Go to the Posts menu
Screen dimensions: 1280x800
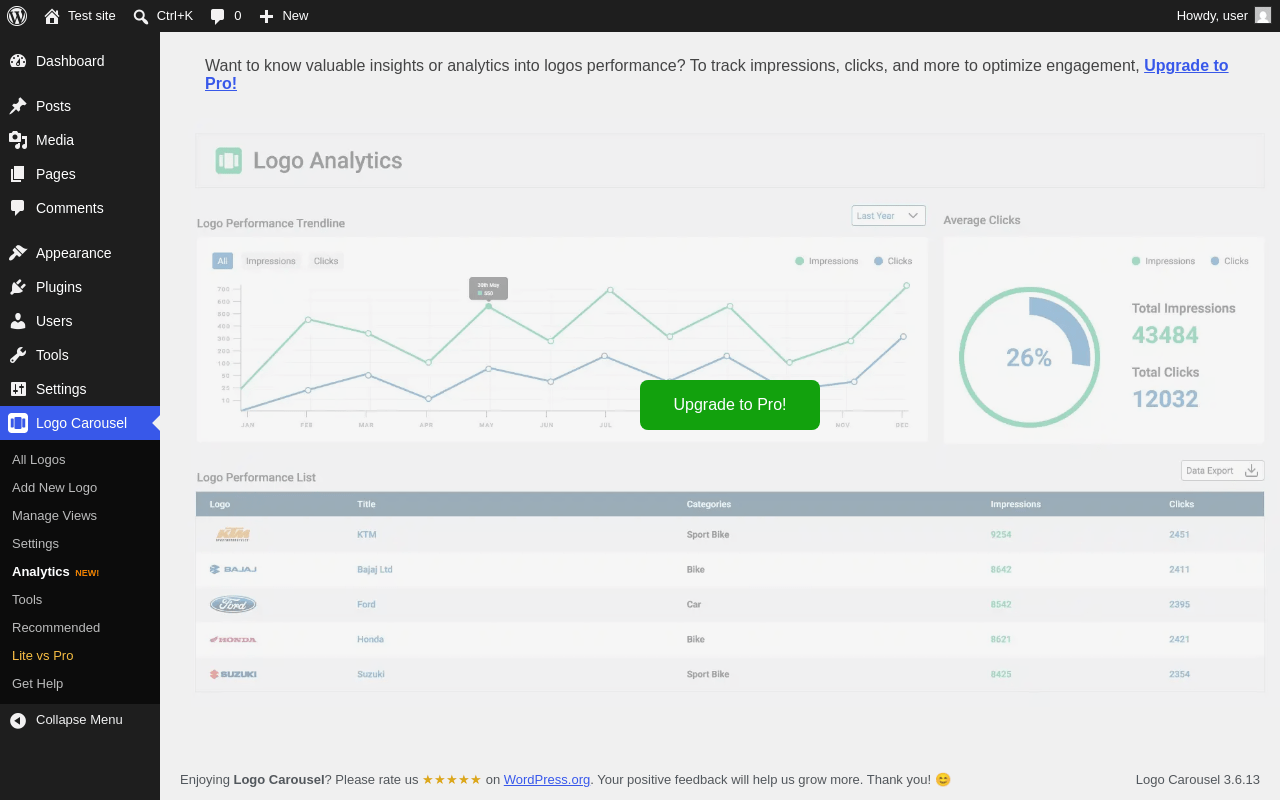coord(80,106)
